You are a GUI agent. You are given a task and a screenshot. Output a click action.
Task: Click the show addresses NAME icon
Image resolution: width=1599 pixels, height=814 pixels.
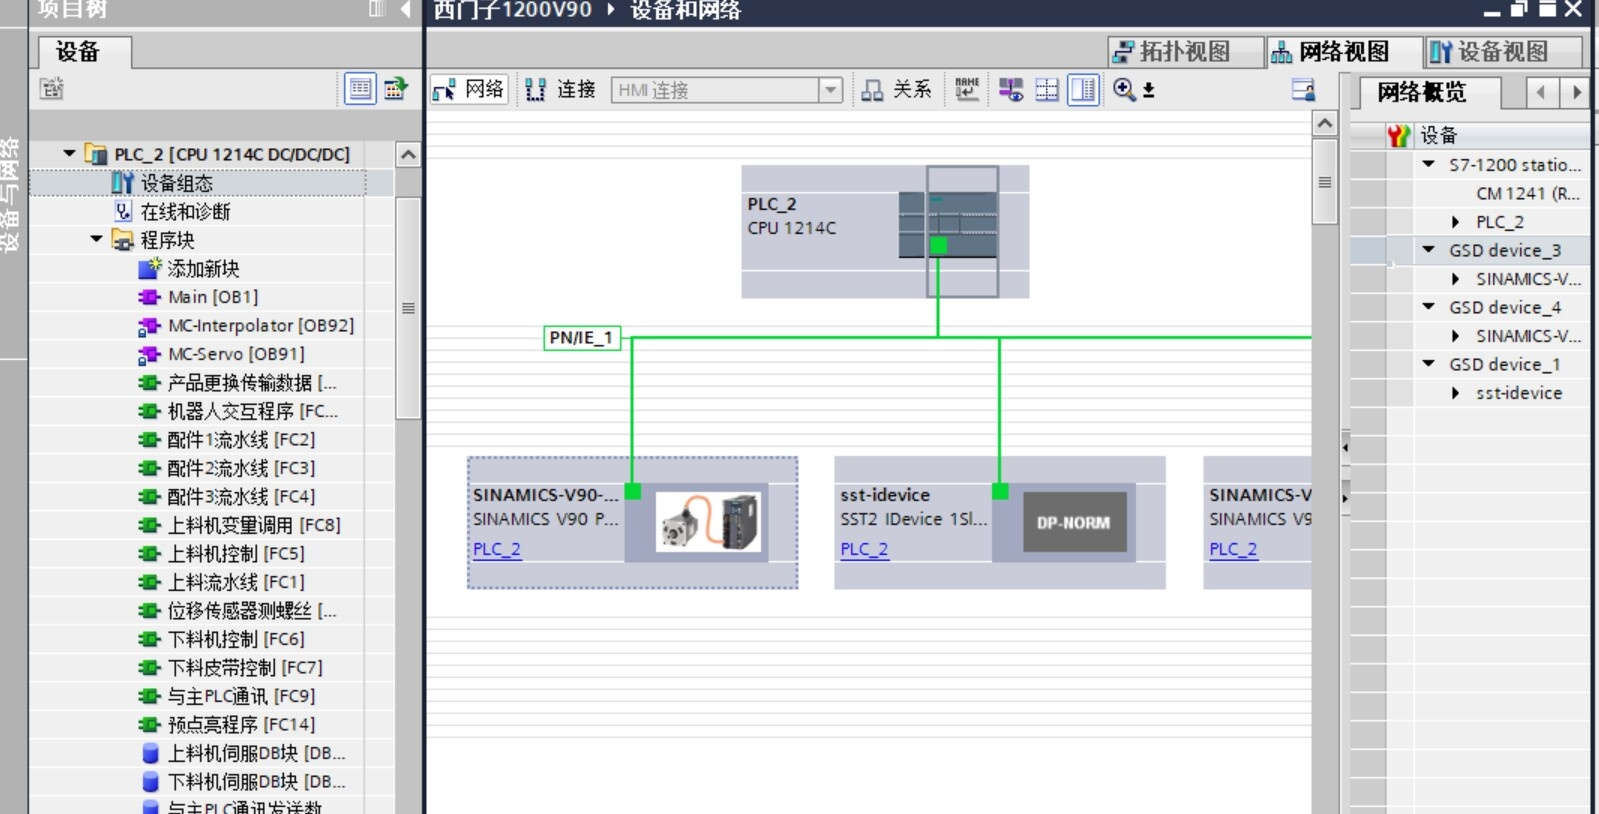click(966, 90)
